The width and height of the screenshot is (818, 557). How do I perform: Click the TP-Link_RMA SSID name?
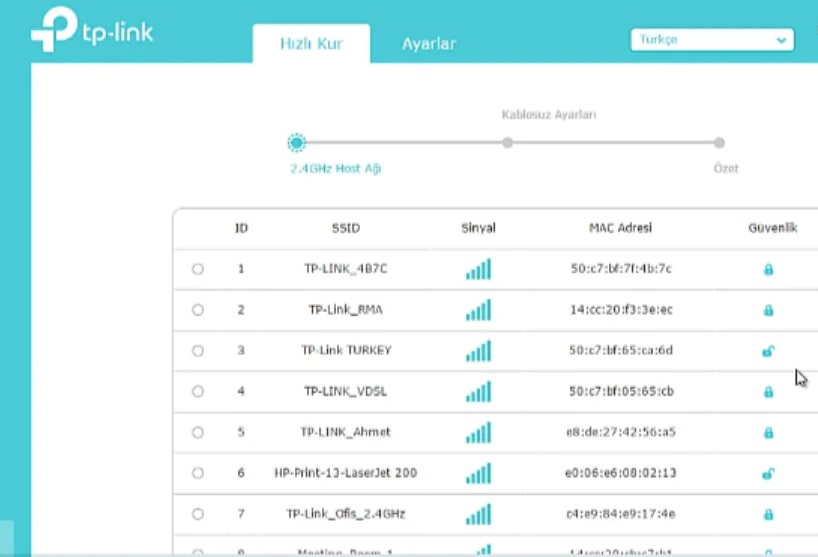point(345,310)
